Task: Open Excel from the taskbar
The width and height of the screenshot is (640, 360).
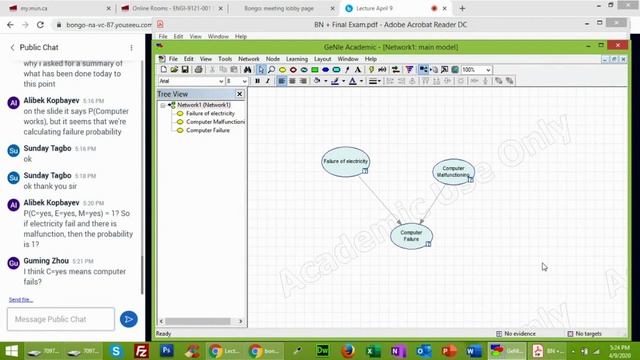Action: [x=373, y=351]
